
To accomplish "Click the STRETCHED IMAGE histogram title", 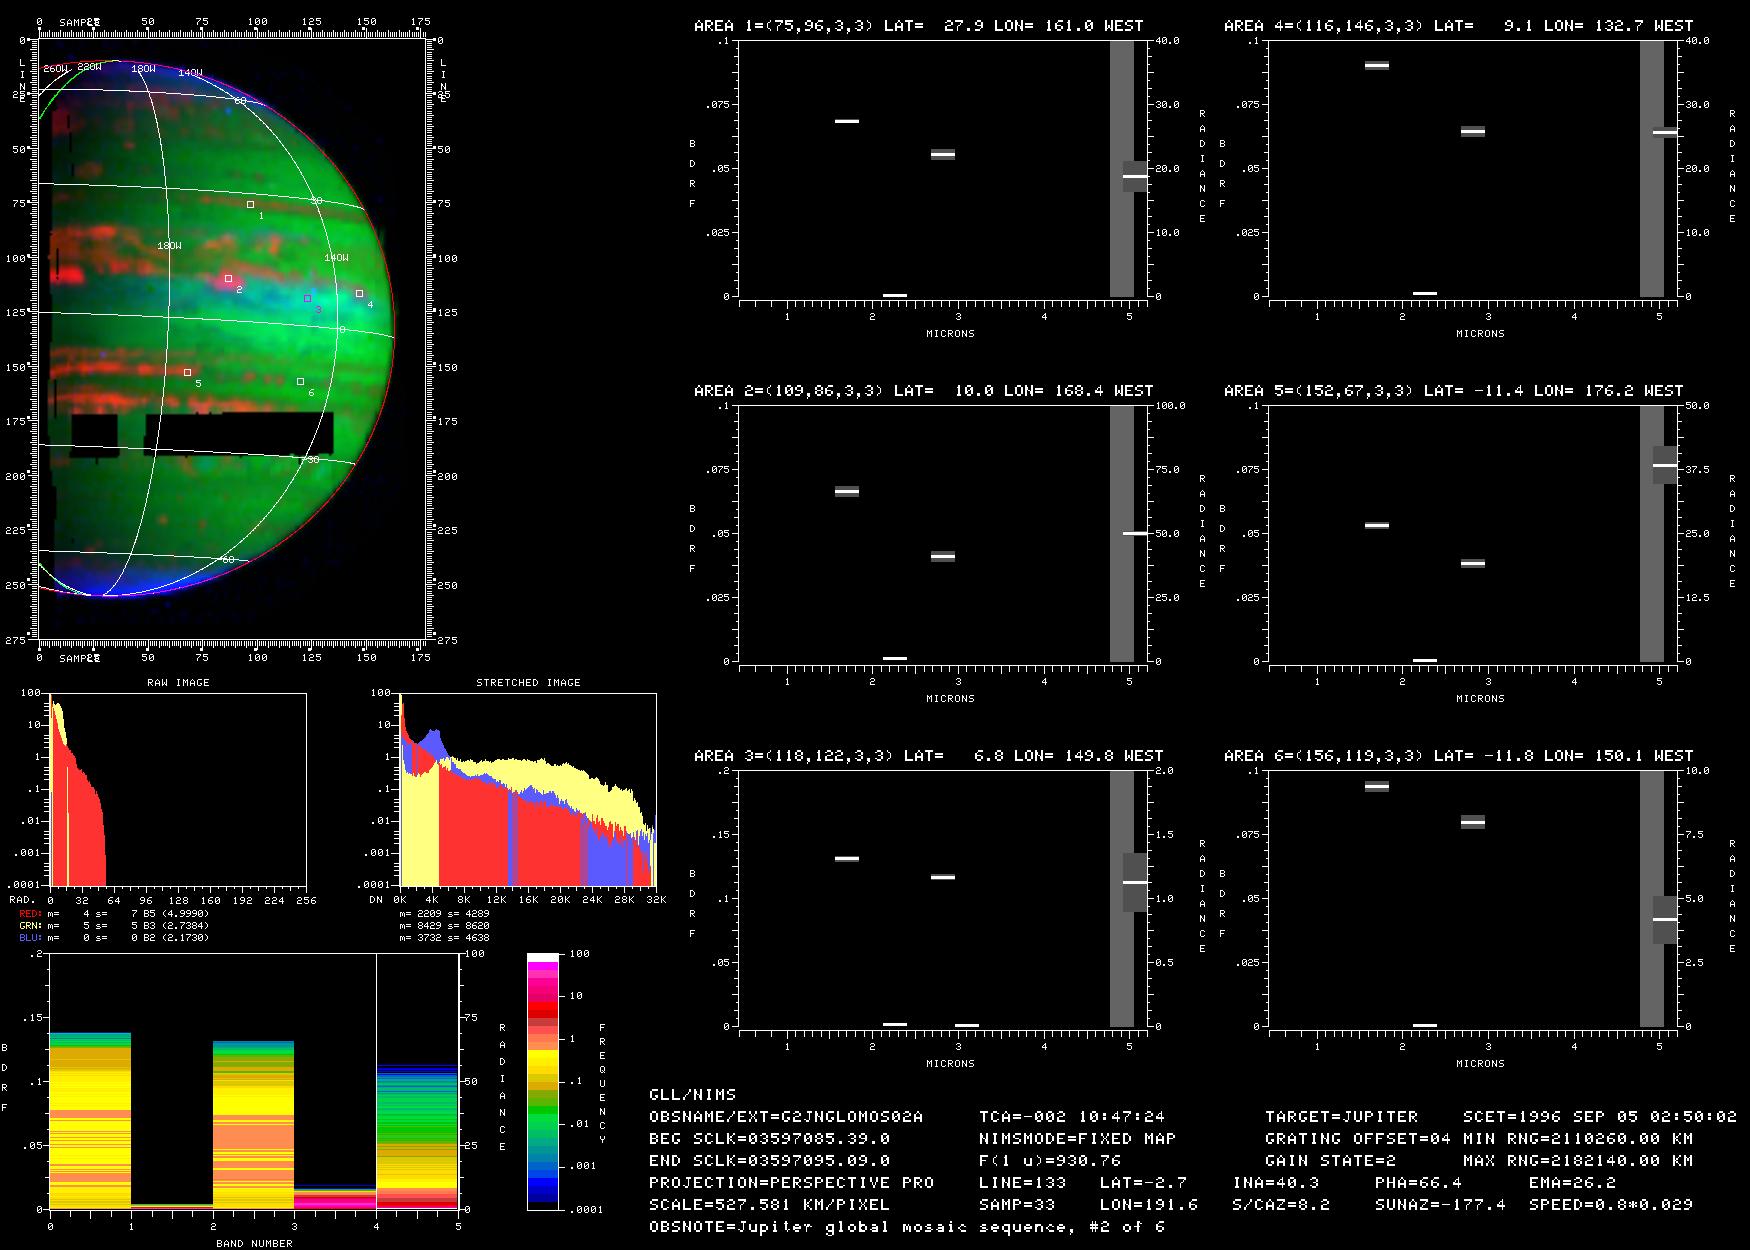I will (528, 682).
